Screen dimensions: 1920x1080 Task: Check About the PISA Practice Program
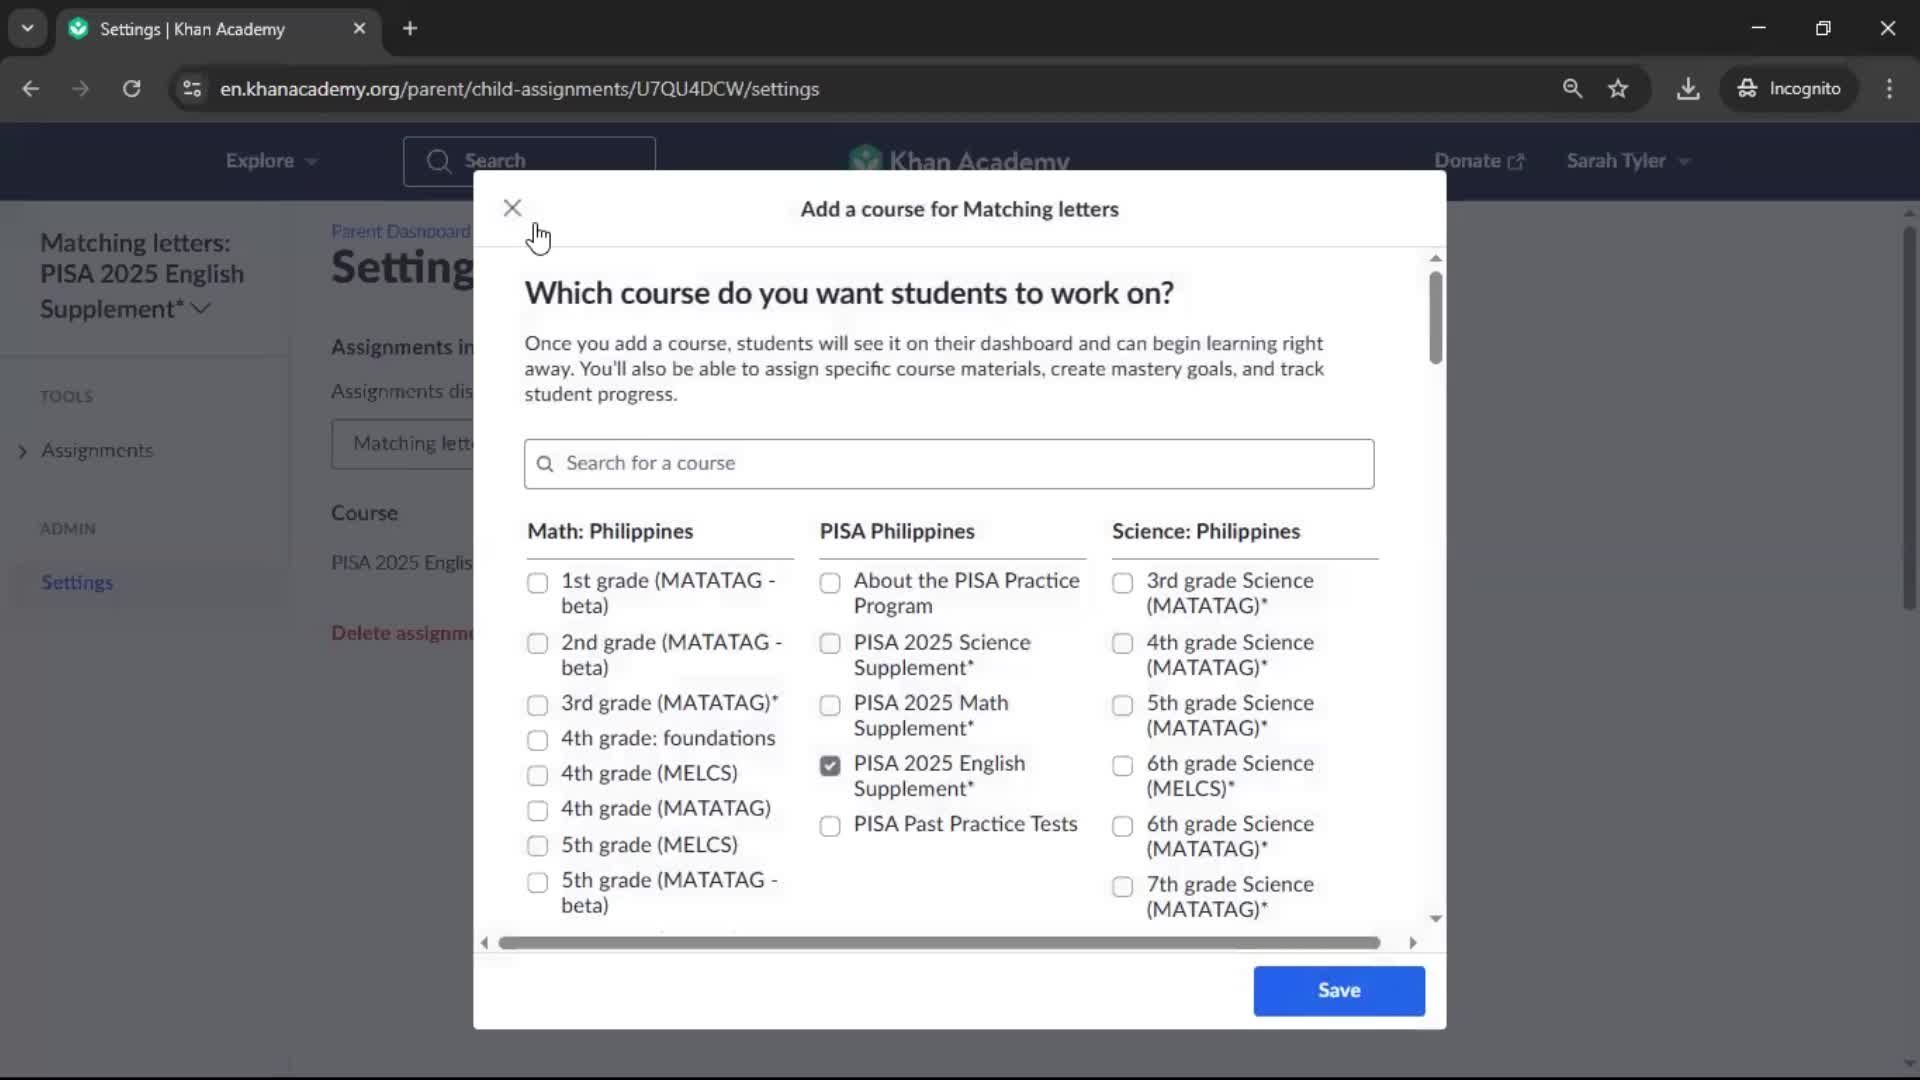coord(830,582)
